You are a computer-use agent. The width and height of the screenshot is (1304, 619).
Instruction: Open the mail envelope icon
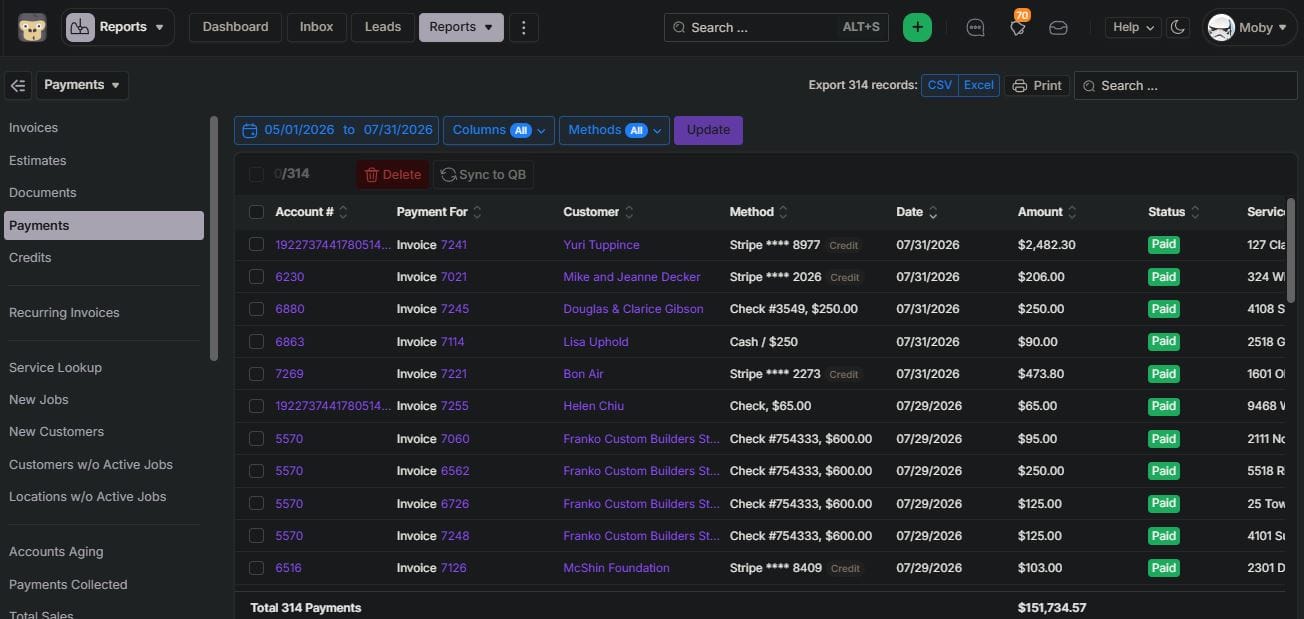pyautogui.click(x=1058, y=28)
